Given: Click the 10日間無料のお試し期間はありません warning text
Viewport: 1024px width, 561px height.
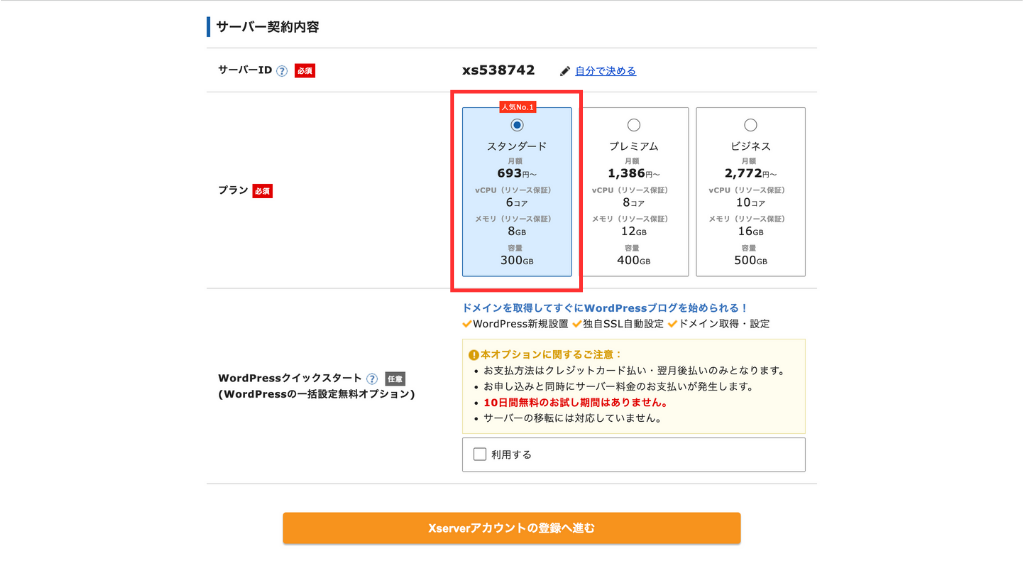Looking at the screenshot, I should pos(577,402).
